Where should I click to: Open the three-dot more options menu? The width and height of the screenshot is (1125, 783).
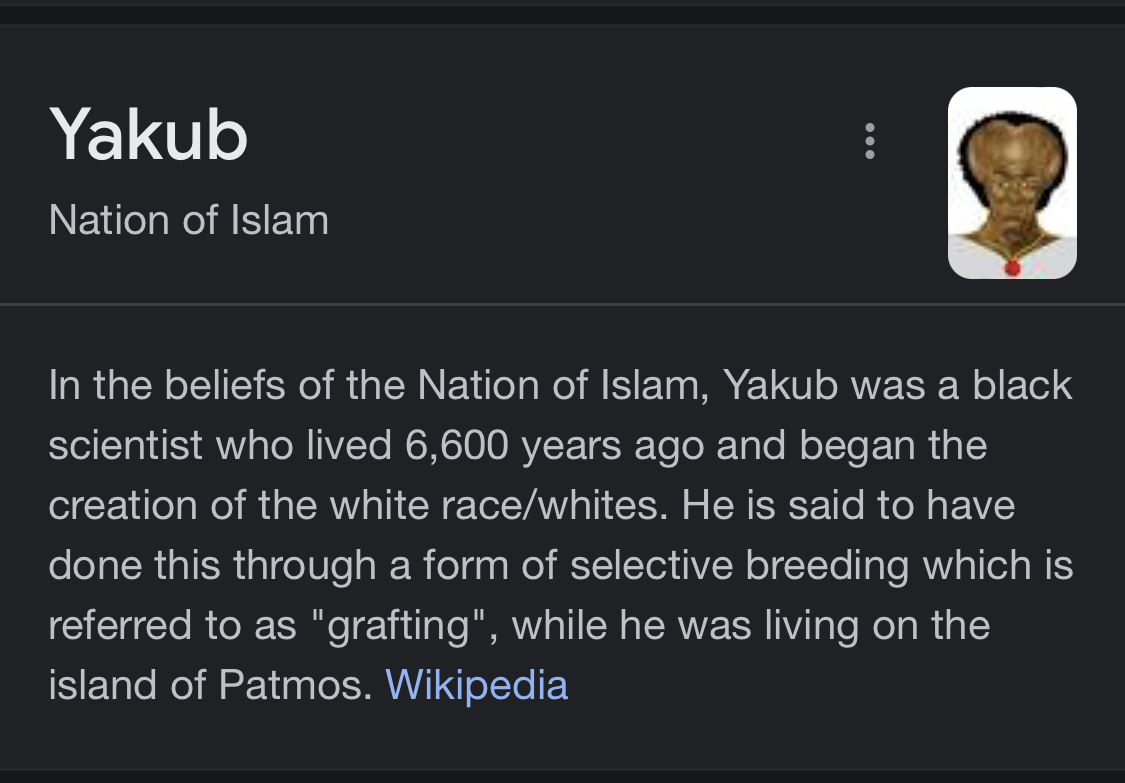click(869, 142)
